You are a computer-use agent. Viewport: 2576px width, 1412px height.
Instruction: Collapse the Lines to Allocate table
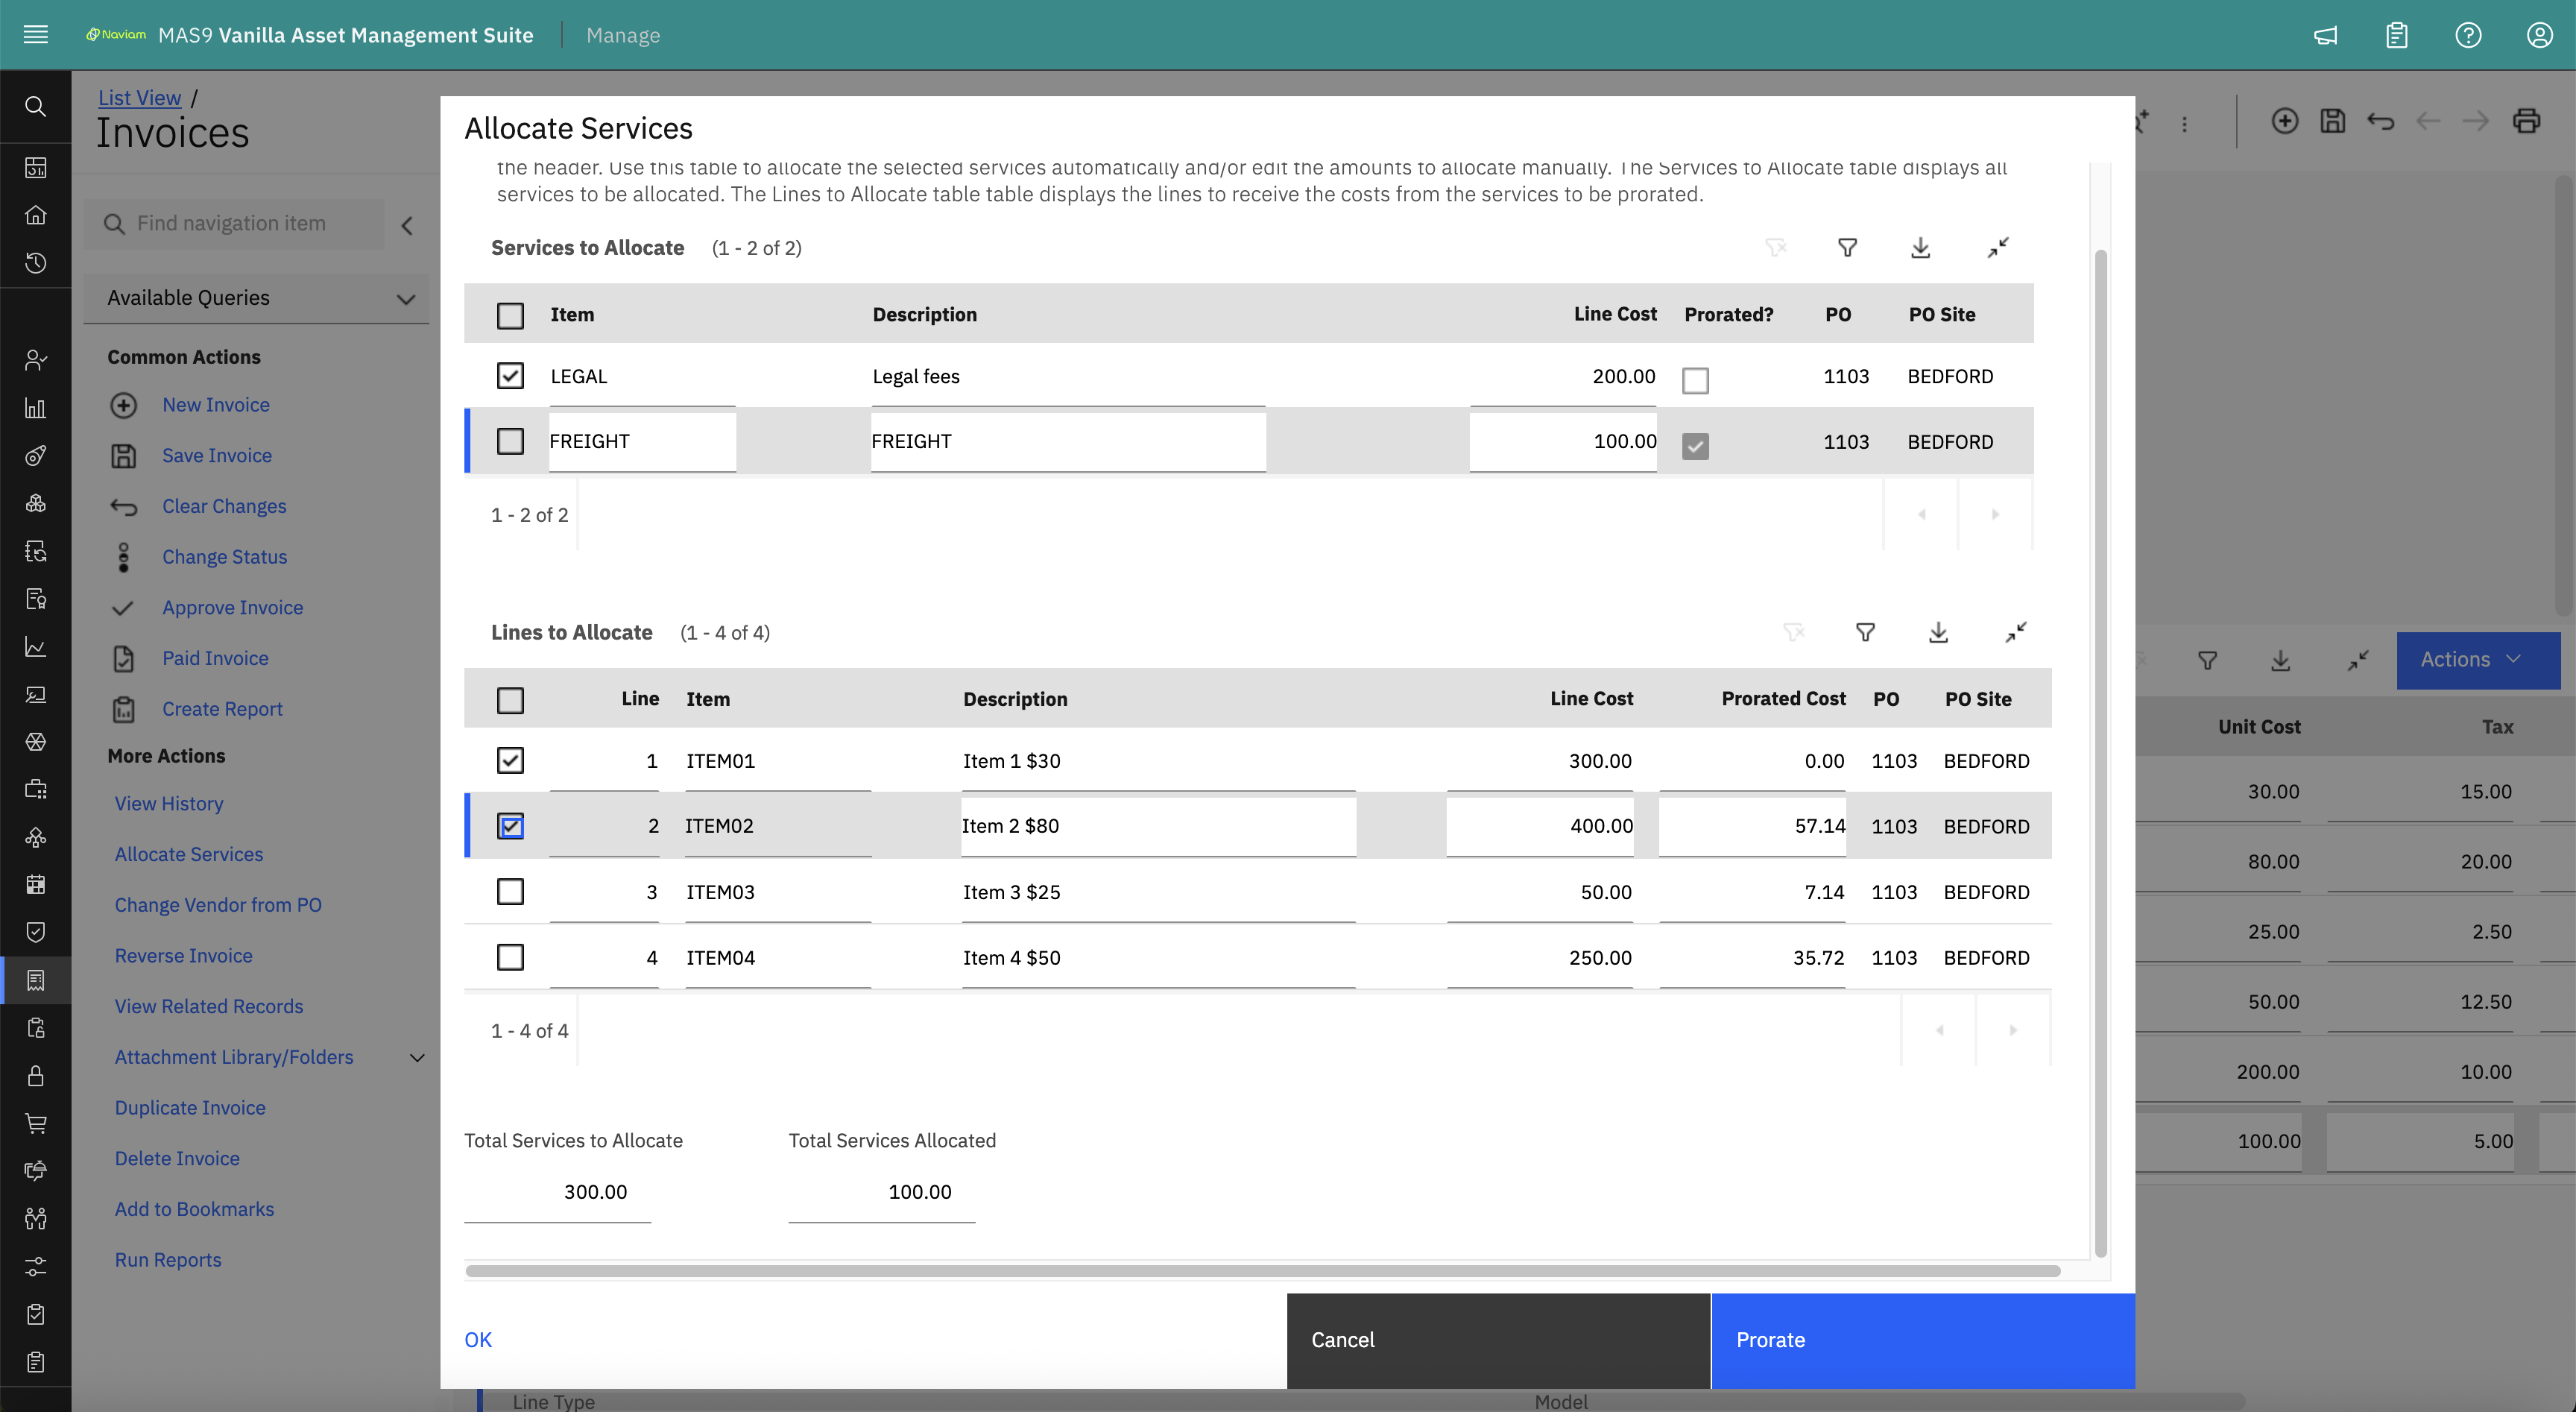(x=2015, y=632)
